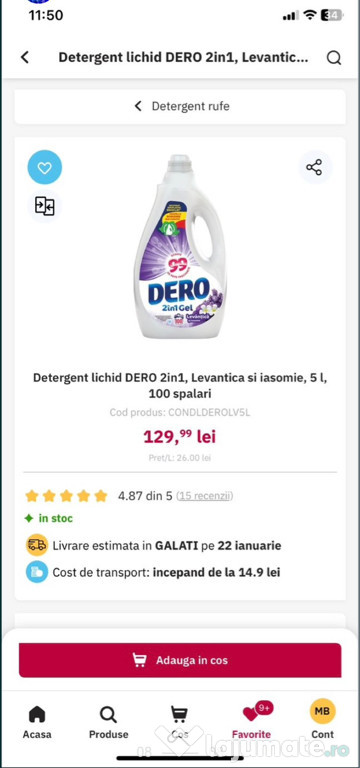Open search with the magnifier icon
This screenshot has width=360, height=768.
pyautogui.click(x=334, y=58)
